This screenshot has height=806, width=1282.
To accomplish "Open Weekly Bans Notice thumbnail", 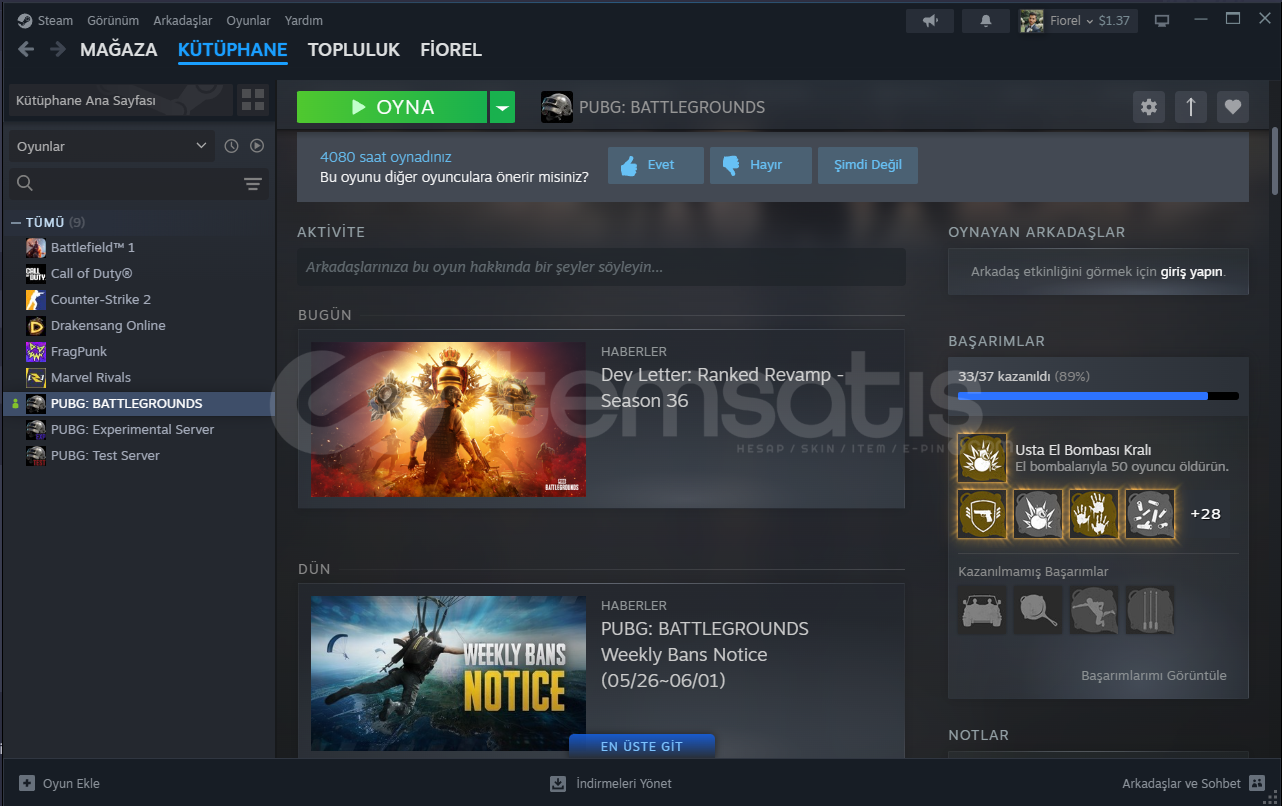I will 448,673.
